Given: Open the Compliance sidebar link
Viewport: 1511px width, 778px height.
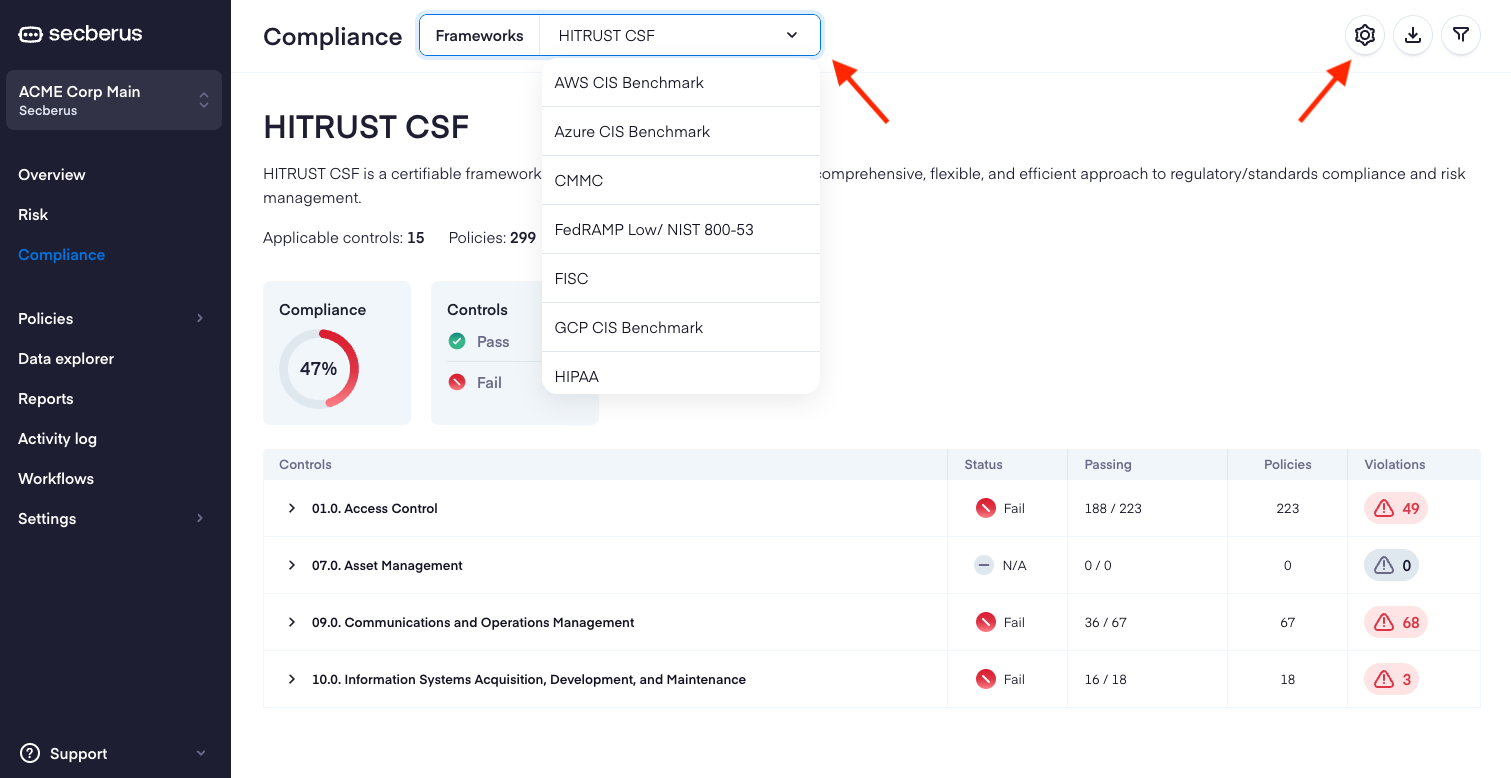Looking at the screenshot, I should 61,254.
